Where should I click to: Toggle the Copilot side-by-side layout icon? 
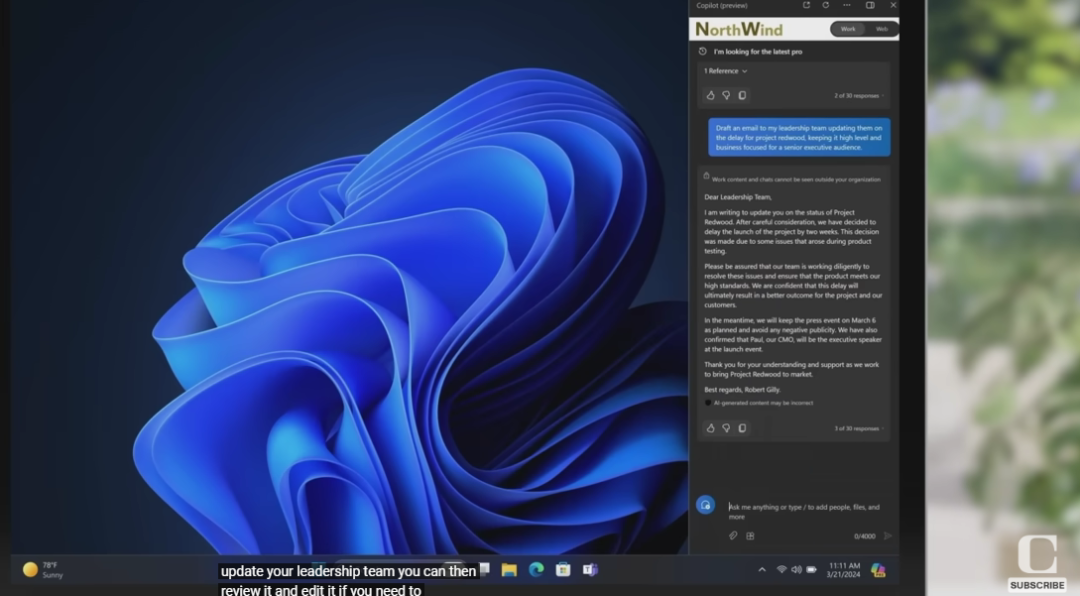870,5
